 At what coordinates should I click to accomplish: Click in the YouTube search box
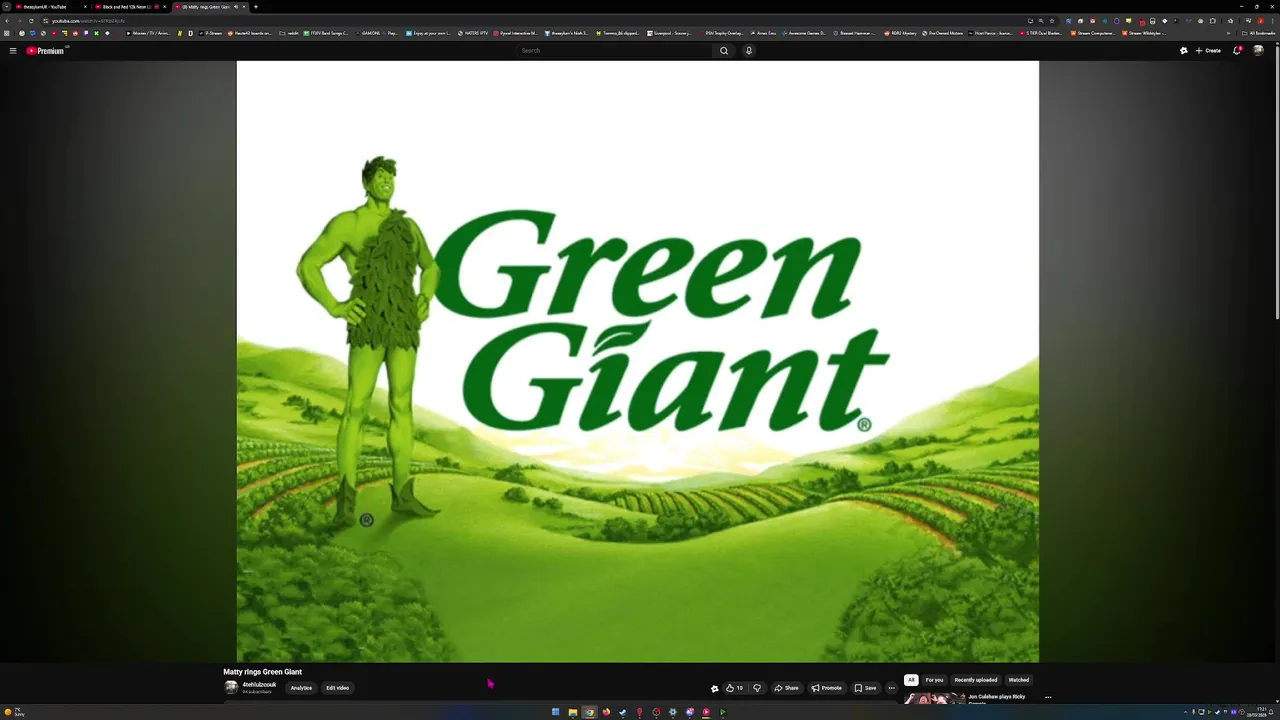point(615,50)
